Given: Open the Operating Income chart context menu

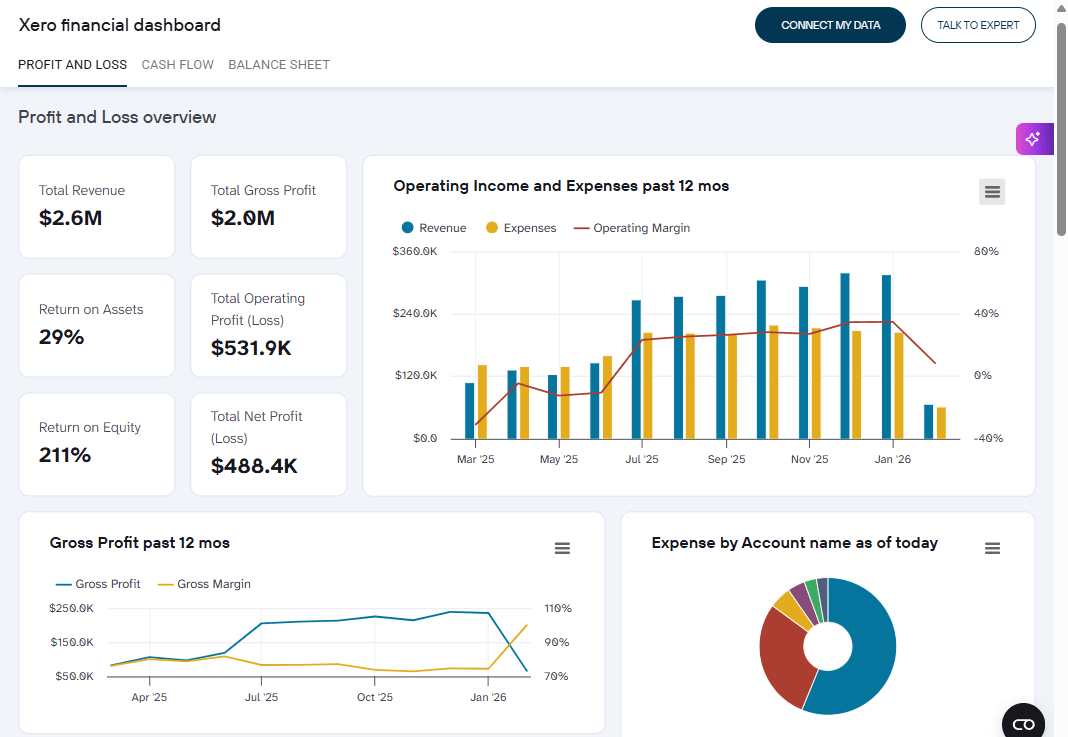Looking at the screenshot, I should coord(991,191).
